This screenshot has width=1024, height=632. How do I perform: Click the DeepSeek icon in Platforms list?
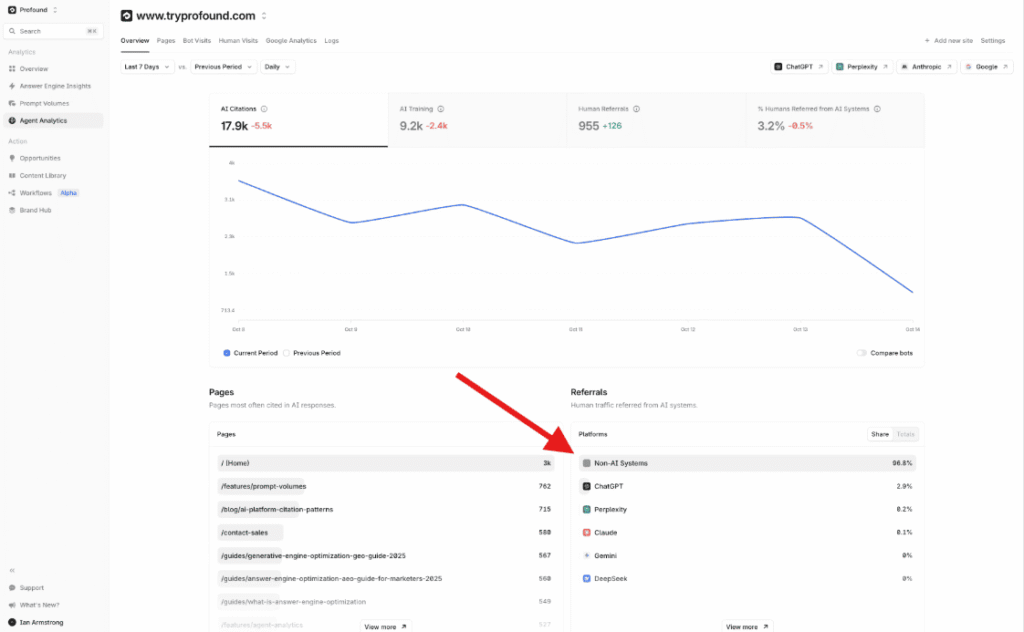tap(586, 578)
